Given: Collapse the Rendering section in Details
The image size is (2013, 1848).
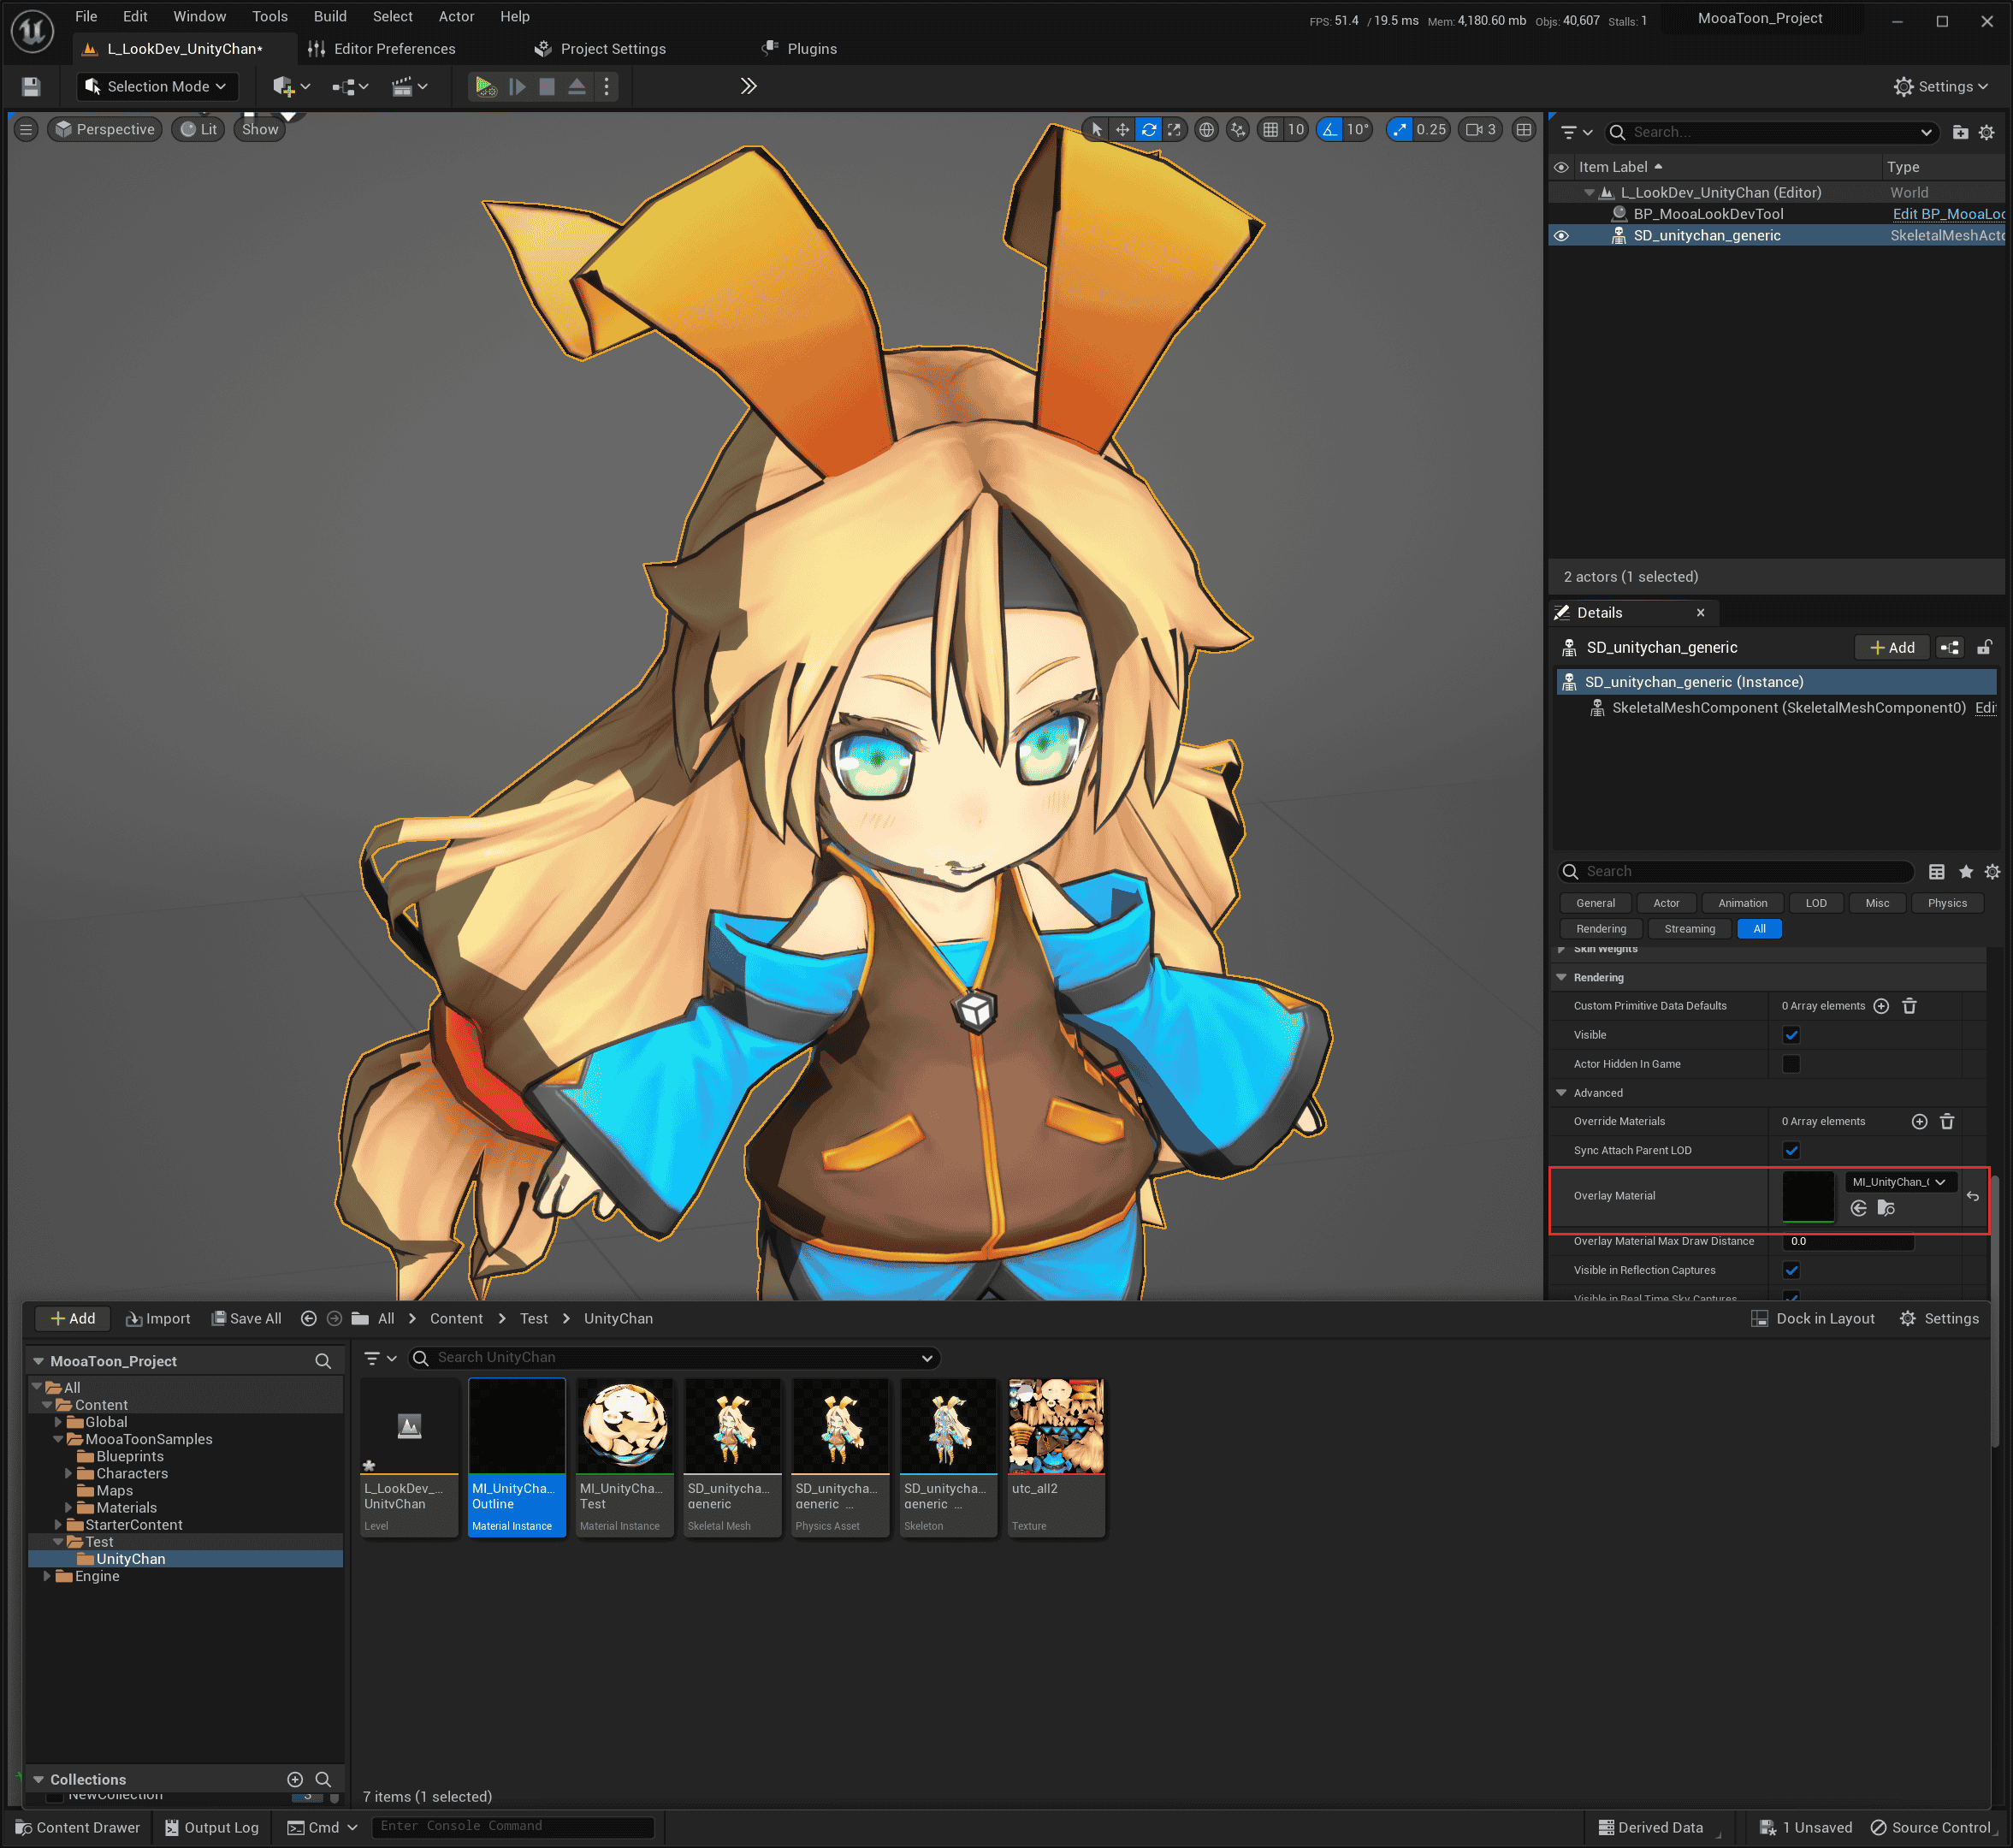Looking at the screenshot, I should (x=1561, y=977).
